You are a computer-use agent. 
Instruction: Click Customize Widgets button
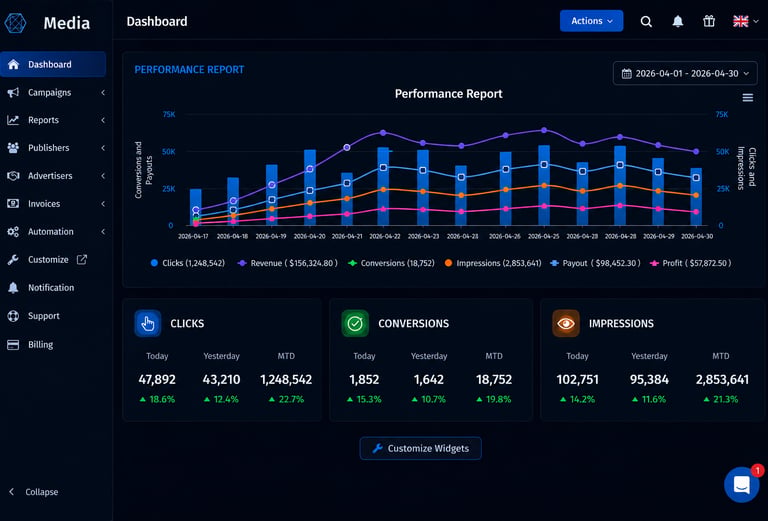pos(420,448)
